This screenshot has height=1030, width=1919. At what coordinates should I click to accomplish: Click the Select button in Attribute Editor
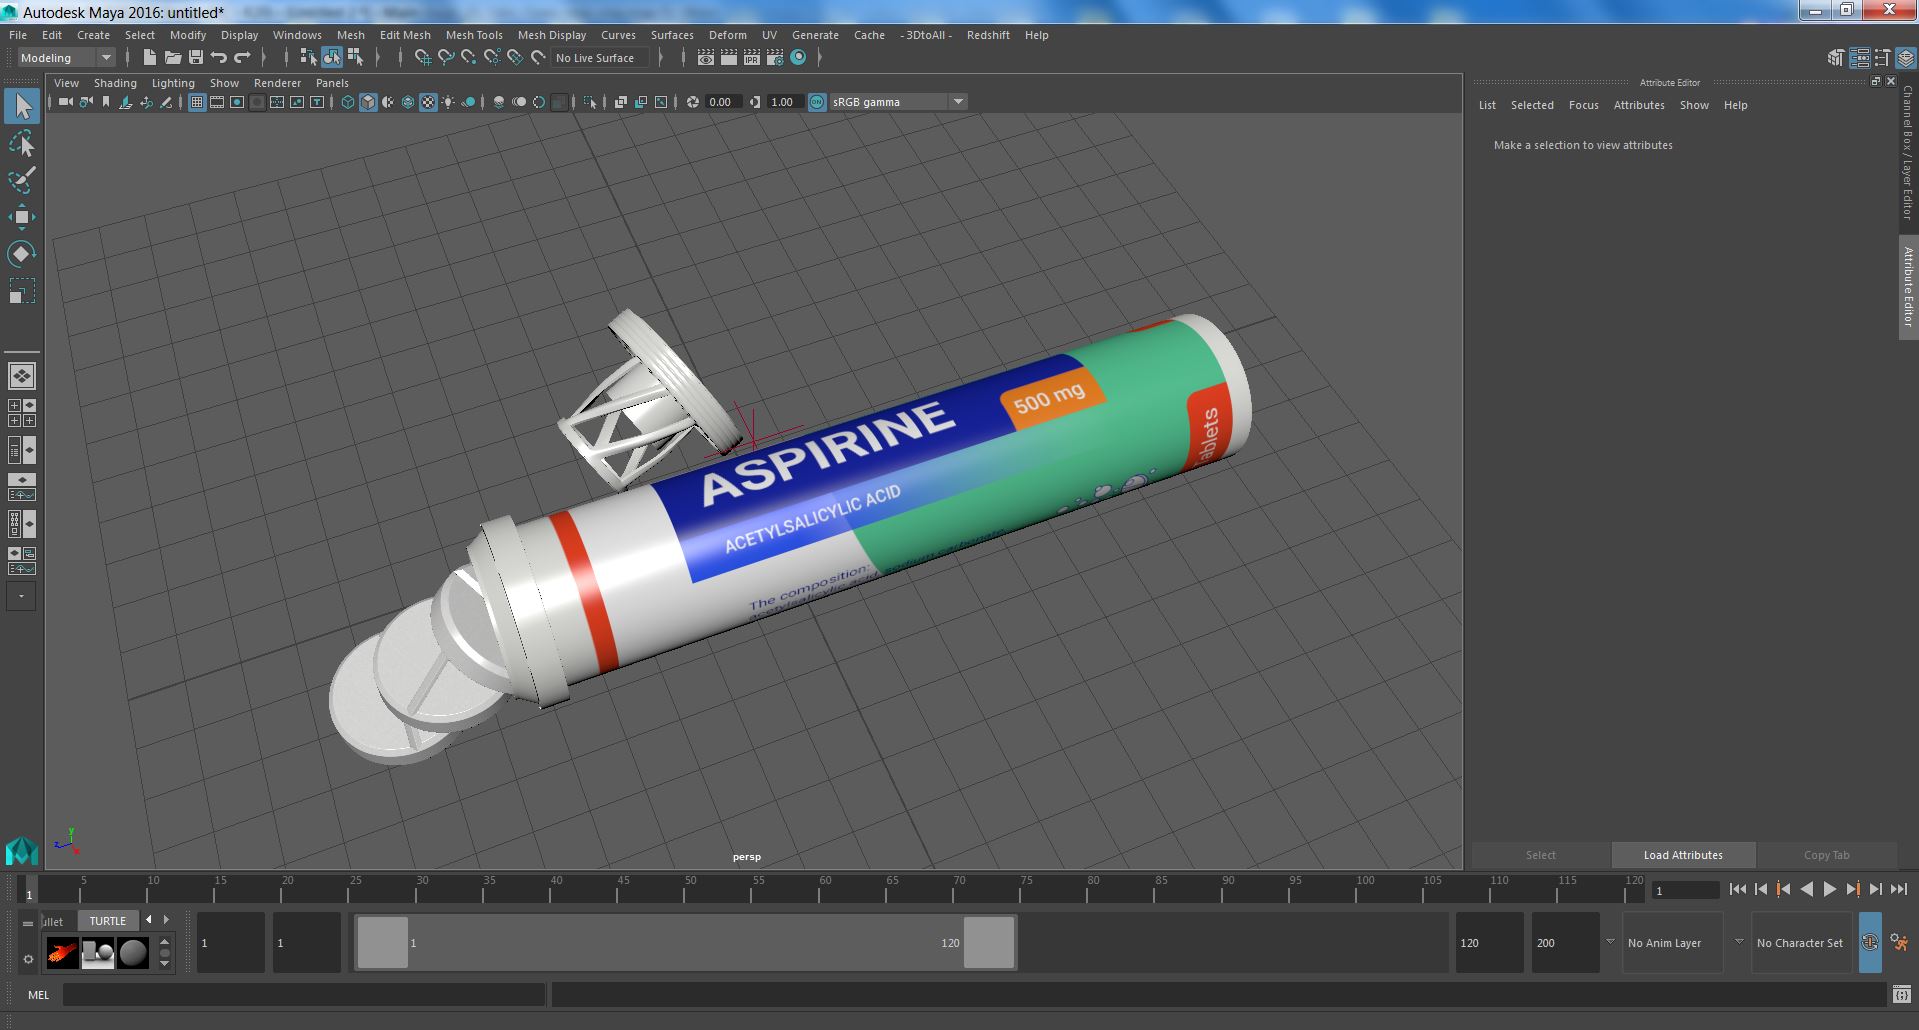click(1540, 855)
